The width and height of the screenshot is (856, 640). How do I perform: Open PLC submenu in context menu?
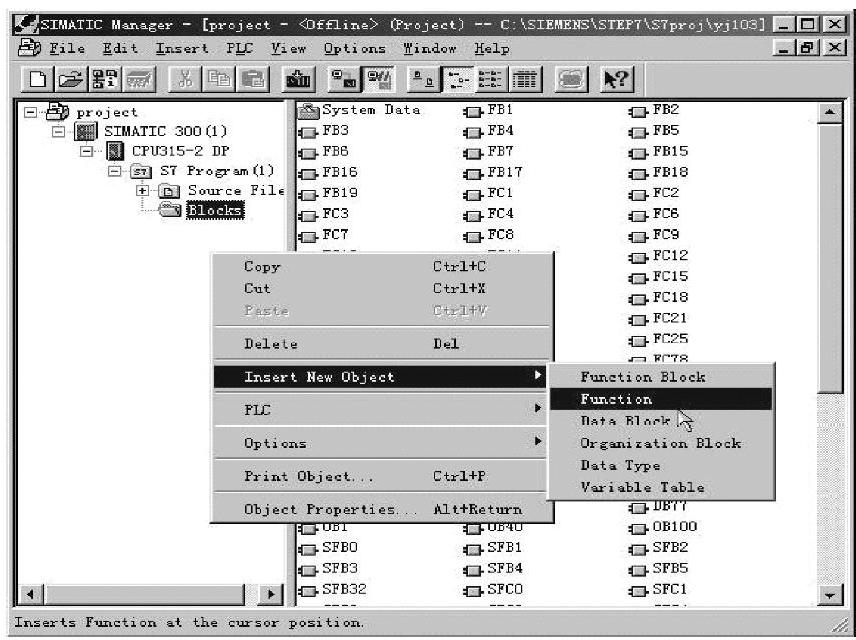(x=382, y=410)
